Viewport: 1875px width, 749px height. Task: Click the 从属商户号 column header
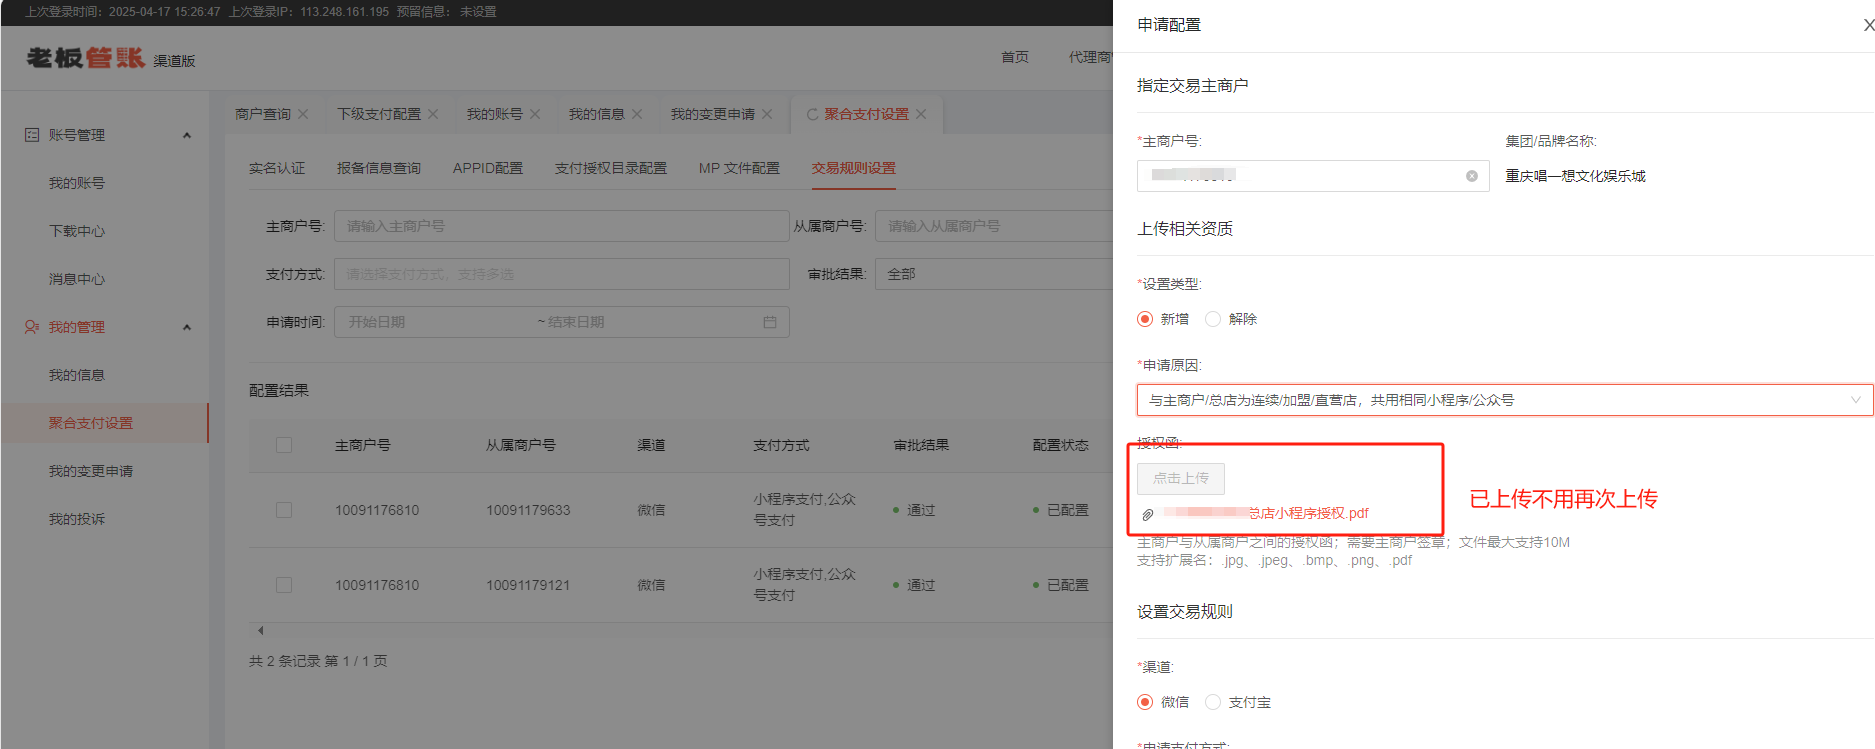(x=521, y=445)
